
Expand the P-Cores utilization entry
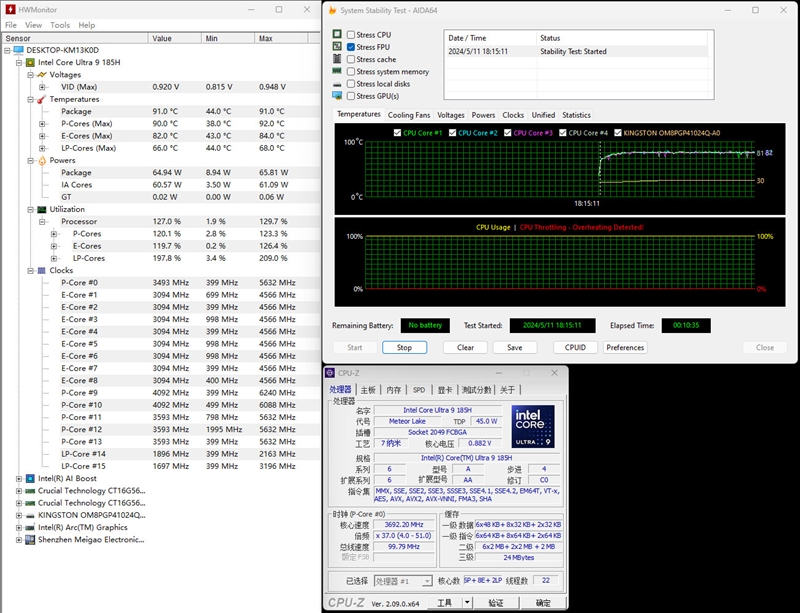coord(54,234)
